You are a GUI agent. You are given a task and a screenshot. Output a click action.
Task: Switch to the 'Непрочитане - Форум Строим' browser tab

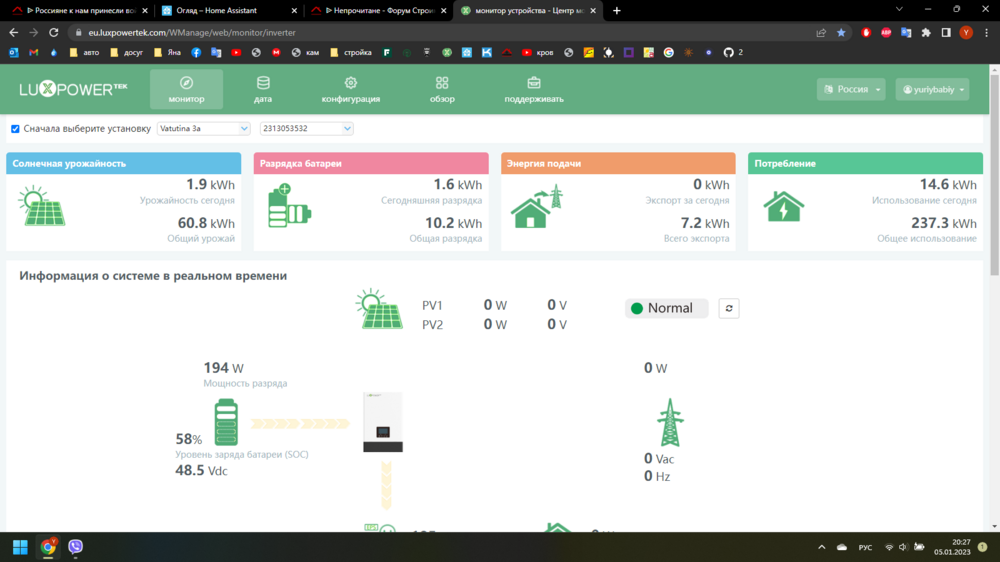tap(378, 10)
